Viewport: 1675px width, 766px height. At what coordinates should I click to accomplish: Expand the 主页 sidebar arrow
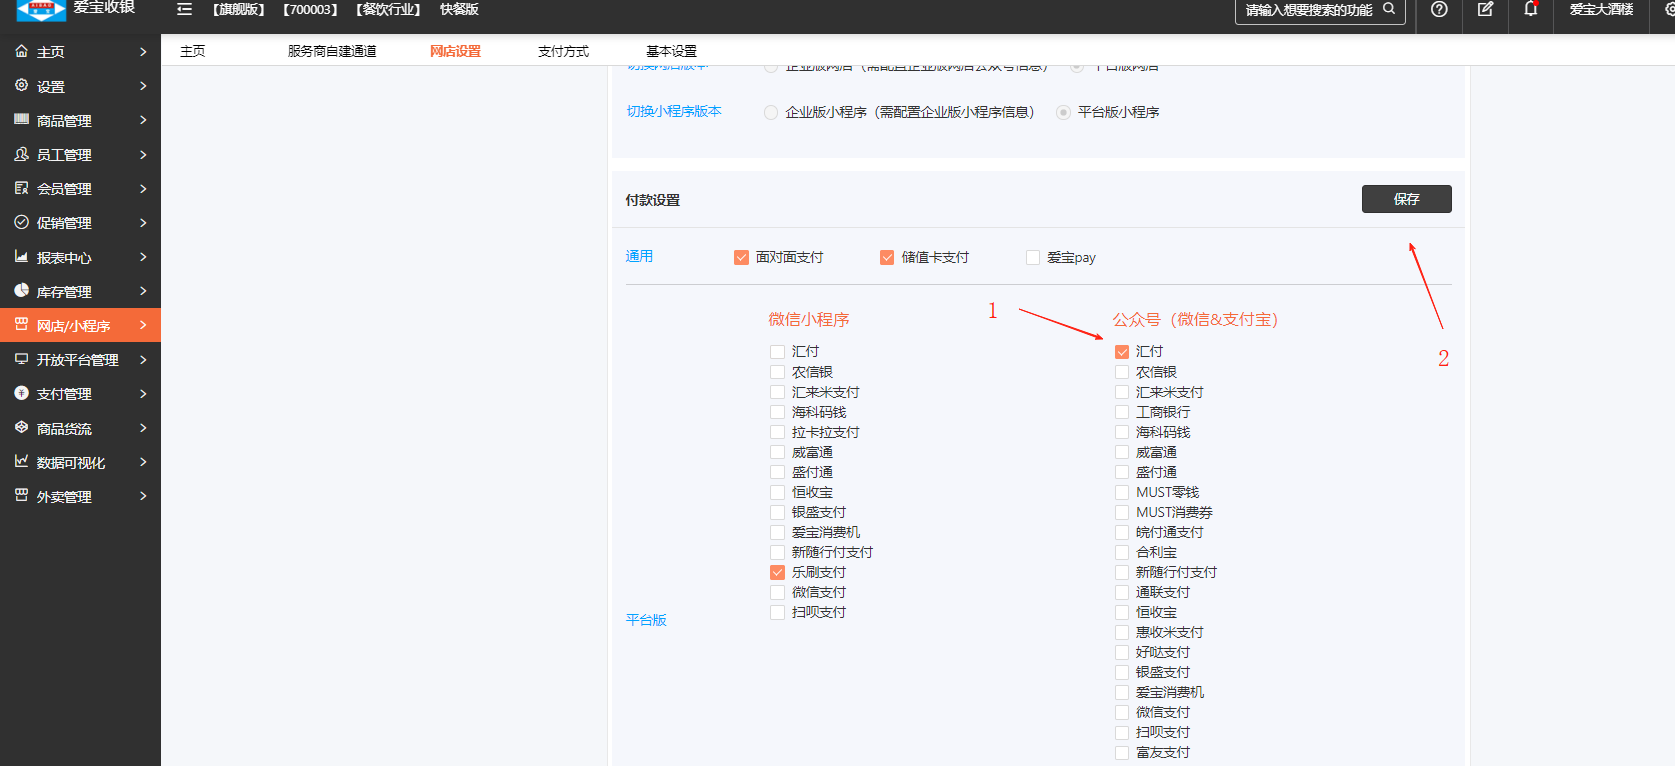143,51
